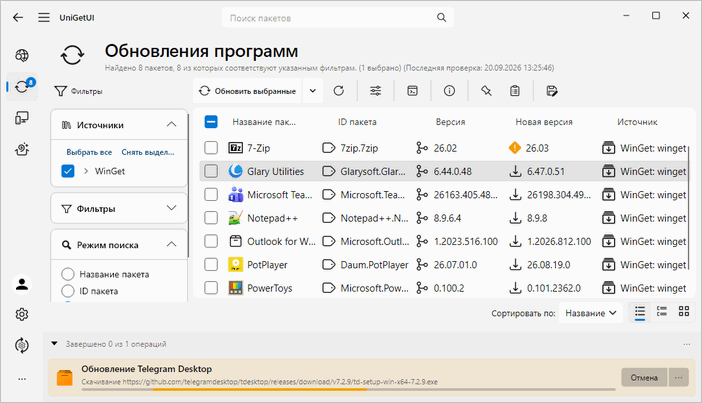Screen dimensions: 702x403
Task: Click 'Обновить выбранные' button
Action: [x=248, y=91]
